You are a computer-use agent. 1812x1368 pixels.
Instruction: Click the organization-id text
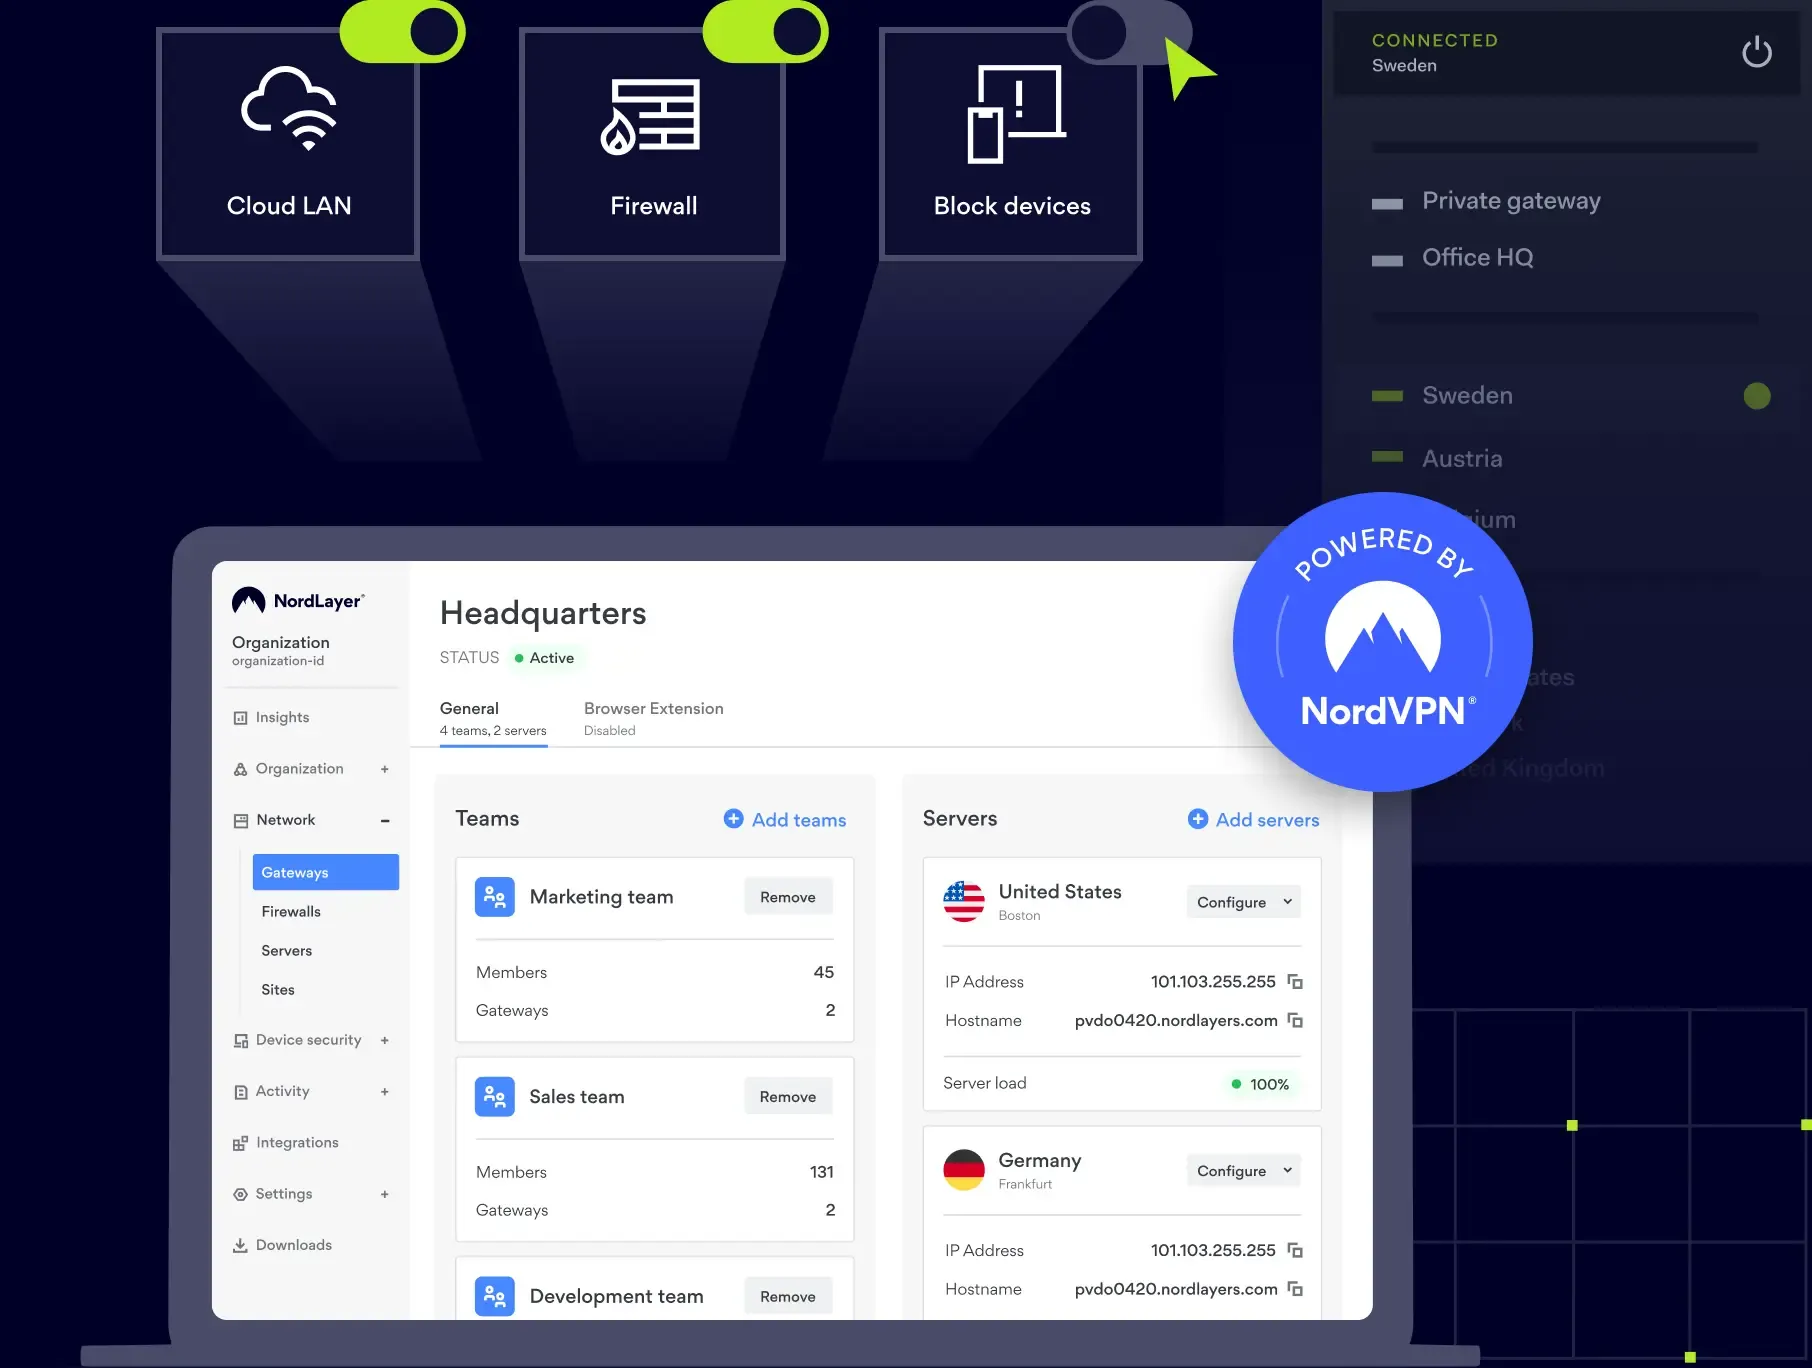(278, 661)
